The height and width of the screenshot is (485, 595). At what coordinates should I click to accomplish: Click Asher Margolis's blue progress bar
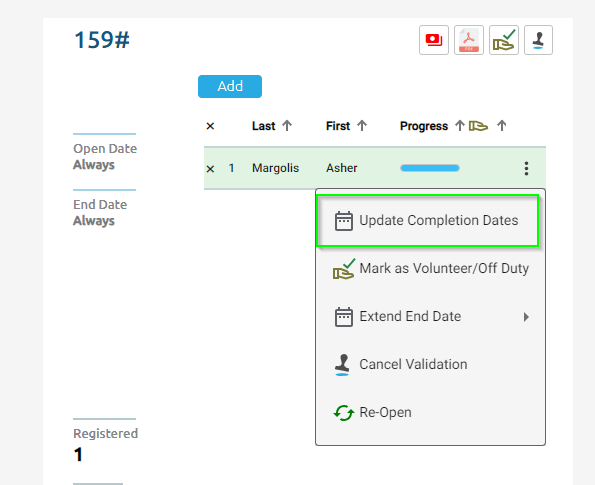point(430,168)
